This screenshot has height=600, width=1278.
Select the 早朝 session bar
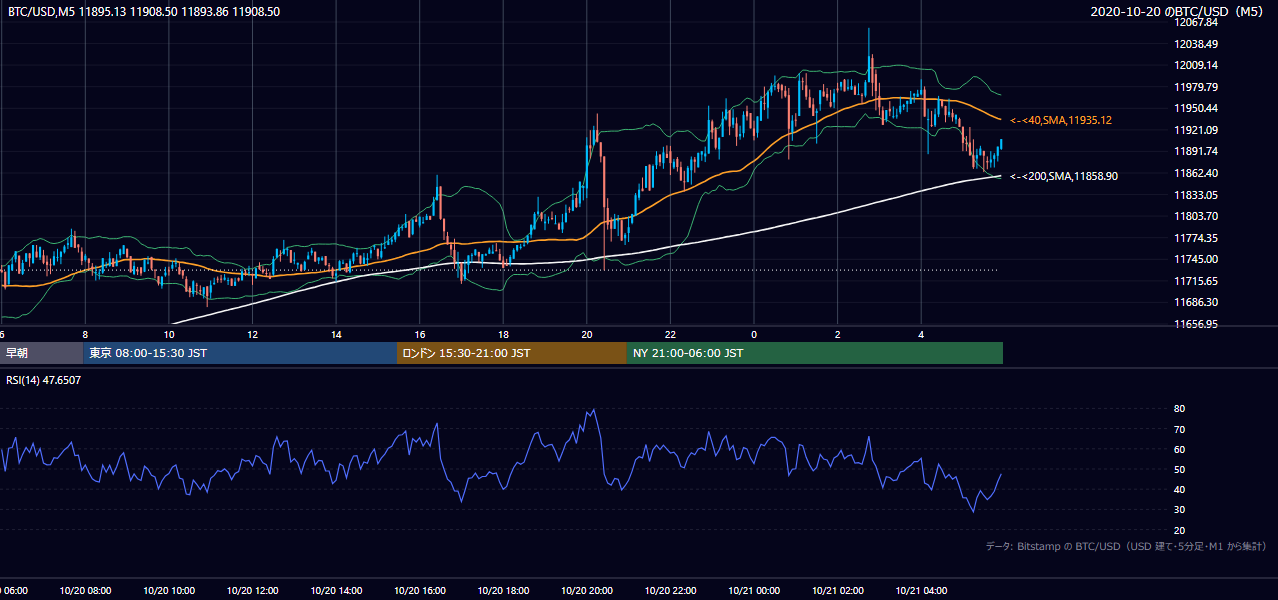(41, 353)
